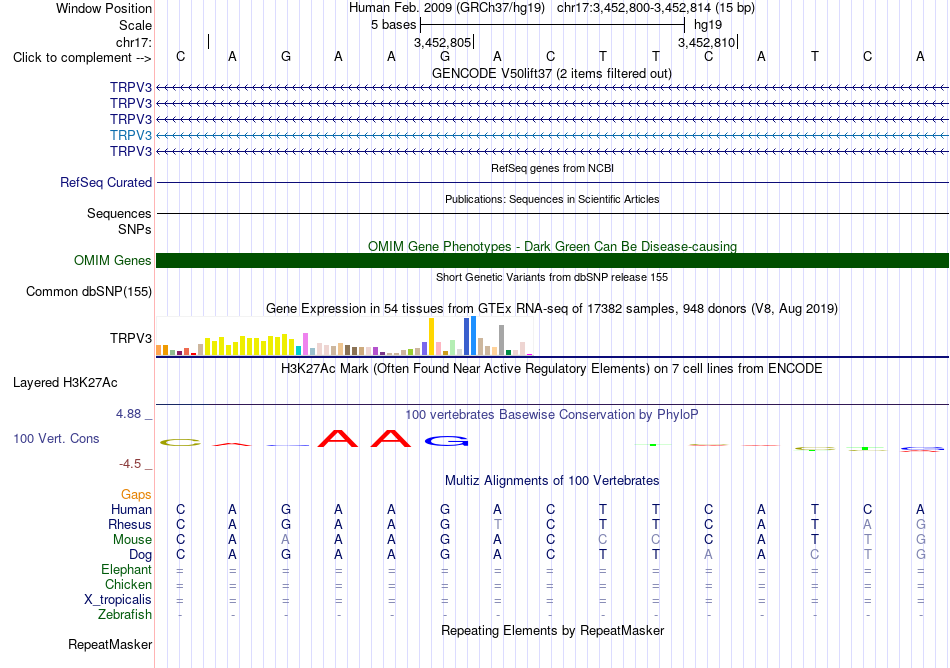The width and height of the screenshot is (950, 668).
Task: Select the hg19 text beside scale bar
Action: (x=708, y=25)
